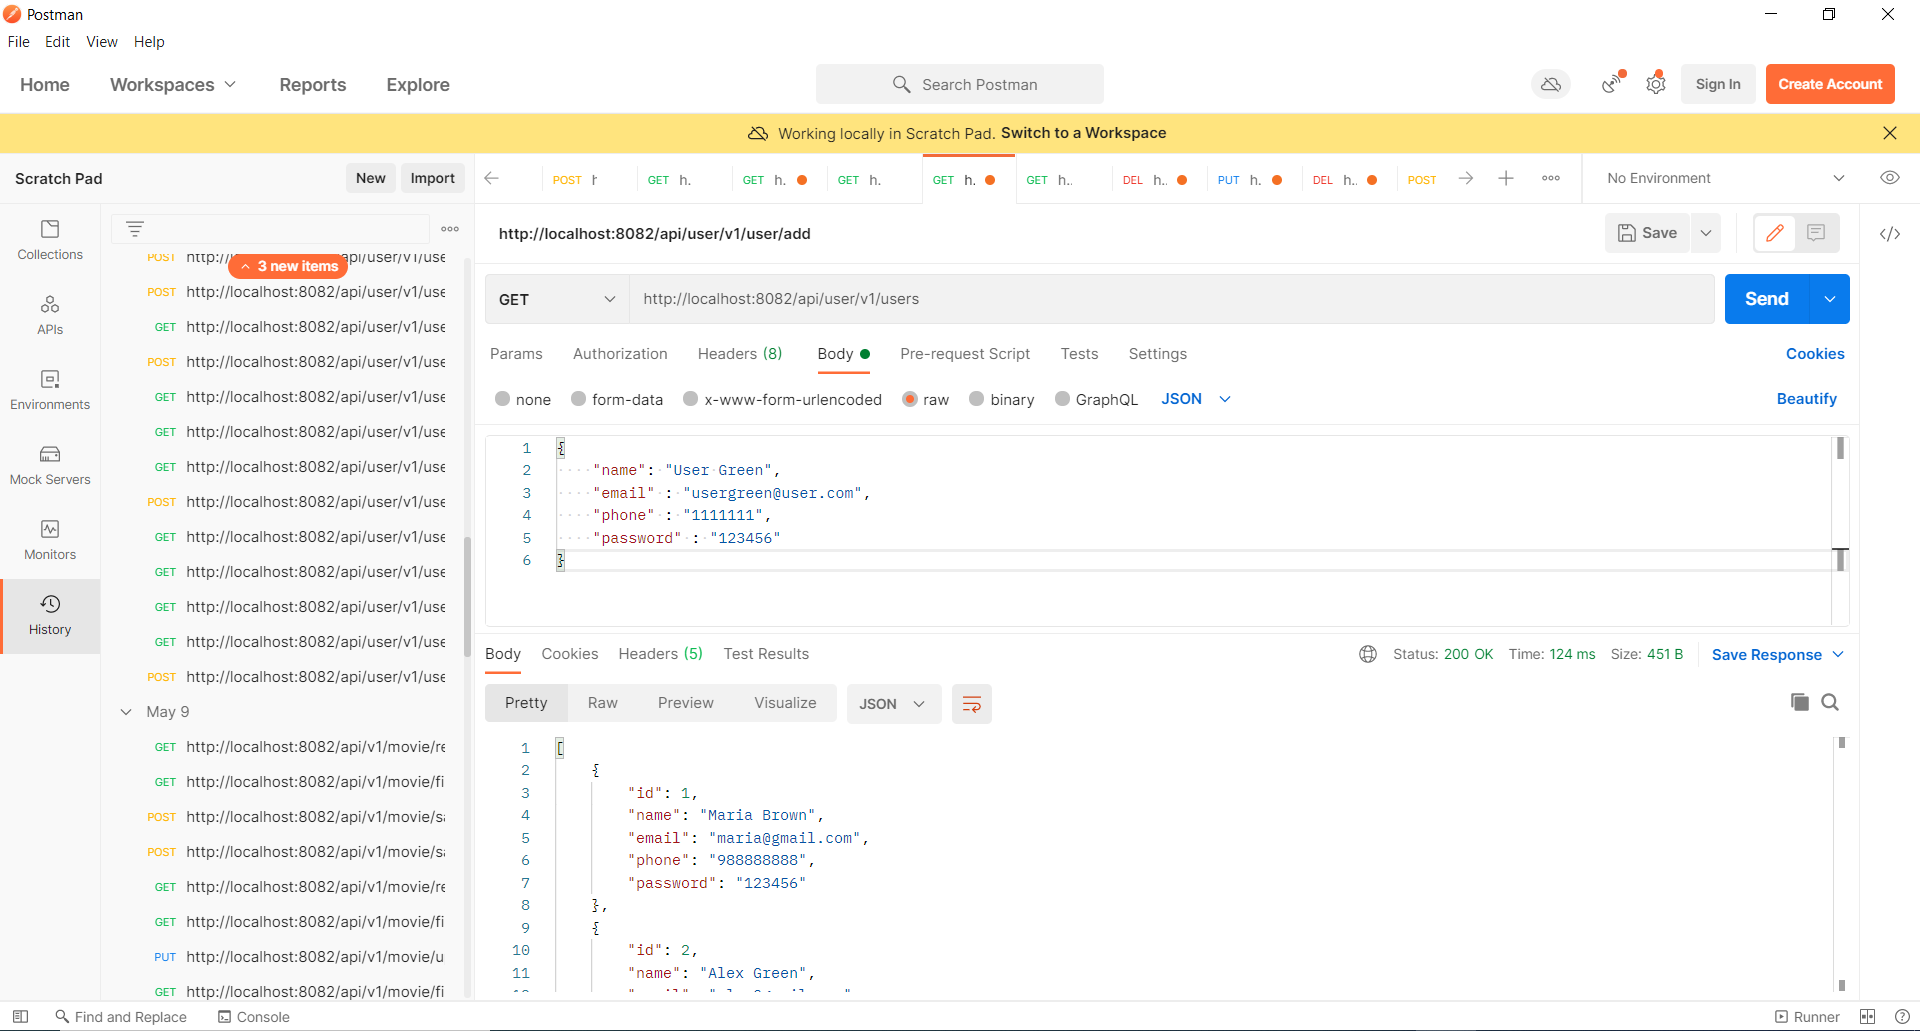Switch to the Params tab
This screenshot has width=1920, height=1031.
coord(516,354)
